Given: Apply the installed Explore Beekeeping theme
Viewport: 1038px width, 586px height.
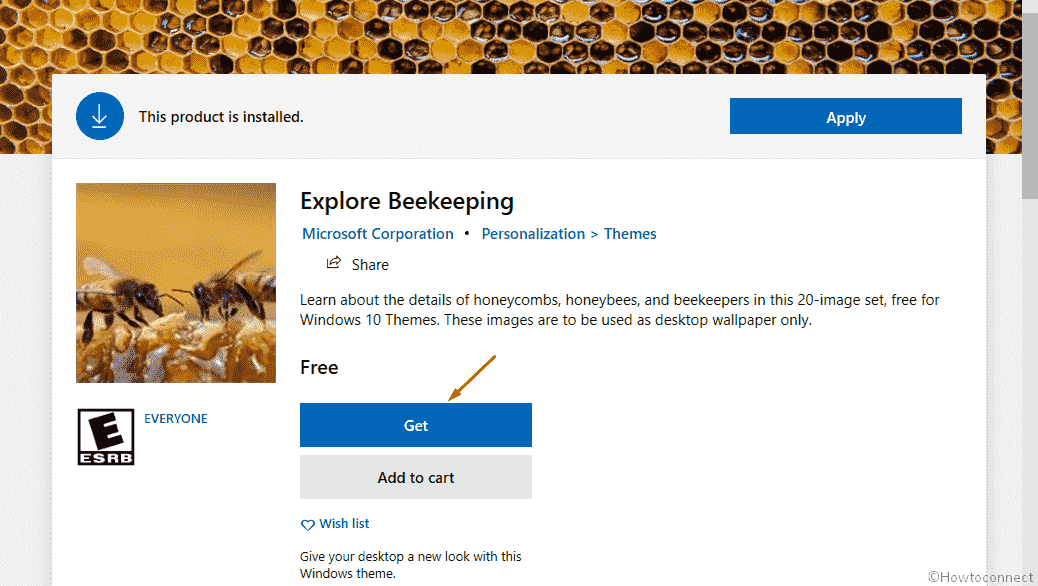Looking at the screenshot, I should pyautogui.click(x=845, y=117).
